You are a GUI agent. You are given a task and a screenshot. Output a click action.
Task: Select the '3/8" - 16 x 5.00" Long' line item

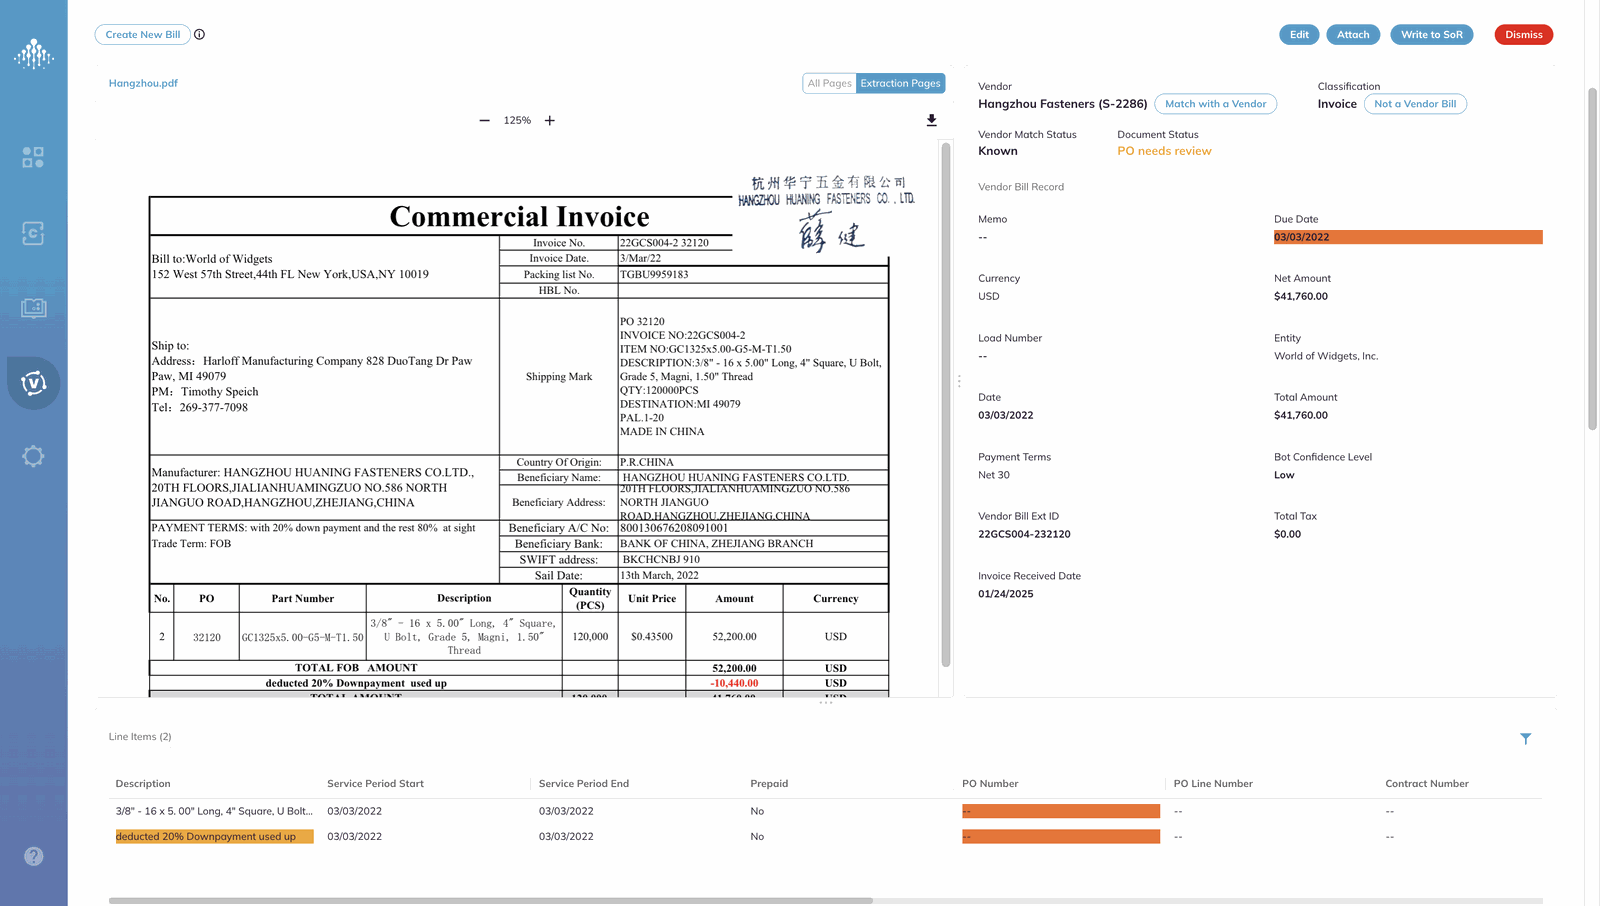[214, 811]
